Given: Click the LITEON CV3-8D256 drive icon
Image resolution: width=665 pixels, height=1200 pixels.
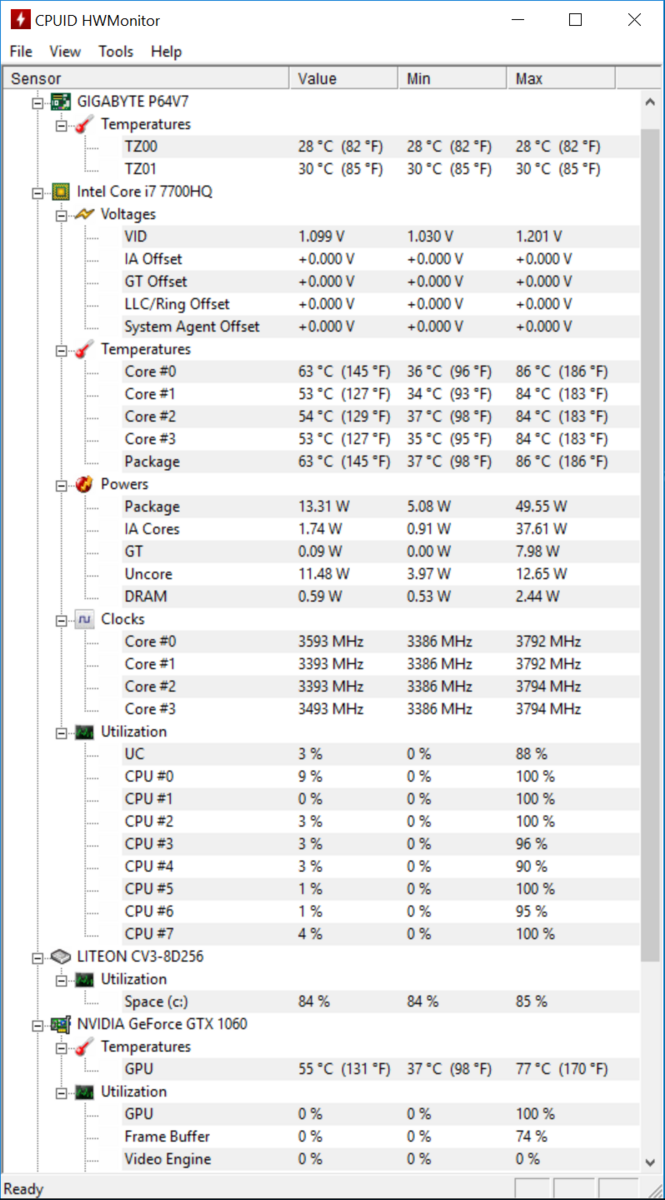Looking at the screenshot, I should [62, 956].
